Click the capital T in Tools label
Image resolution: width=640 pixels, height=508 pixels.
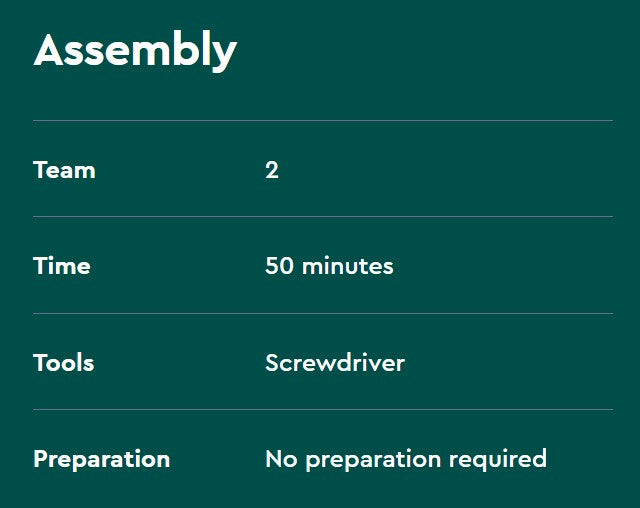(x=40, y=362)
